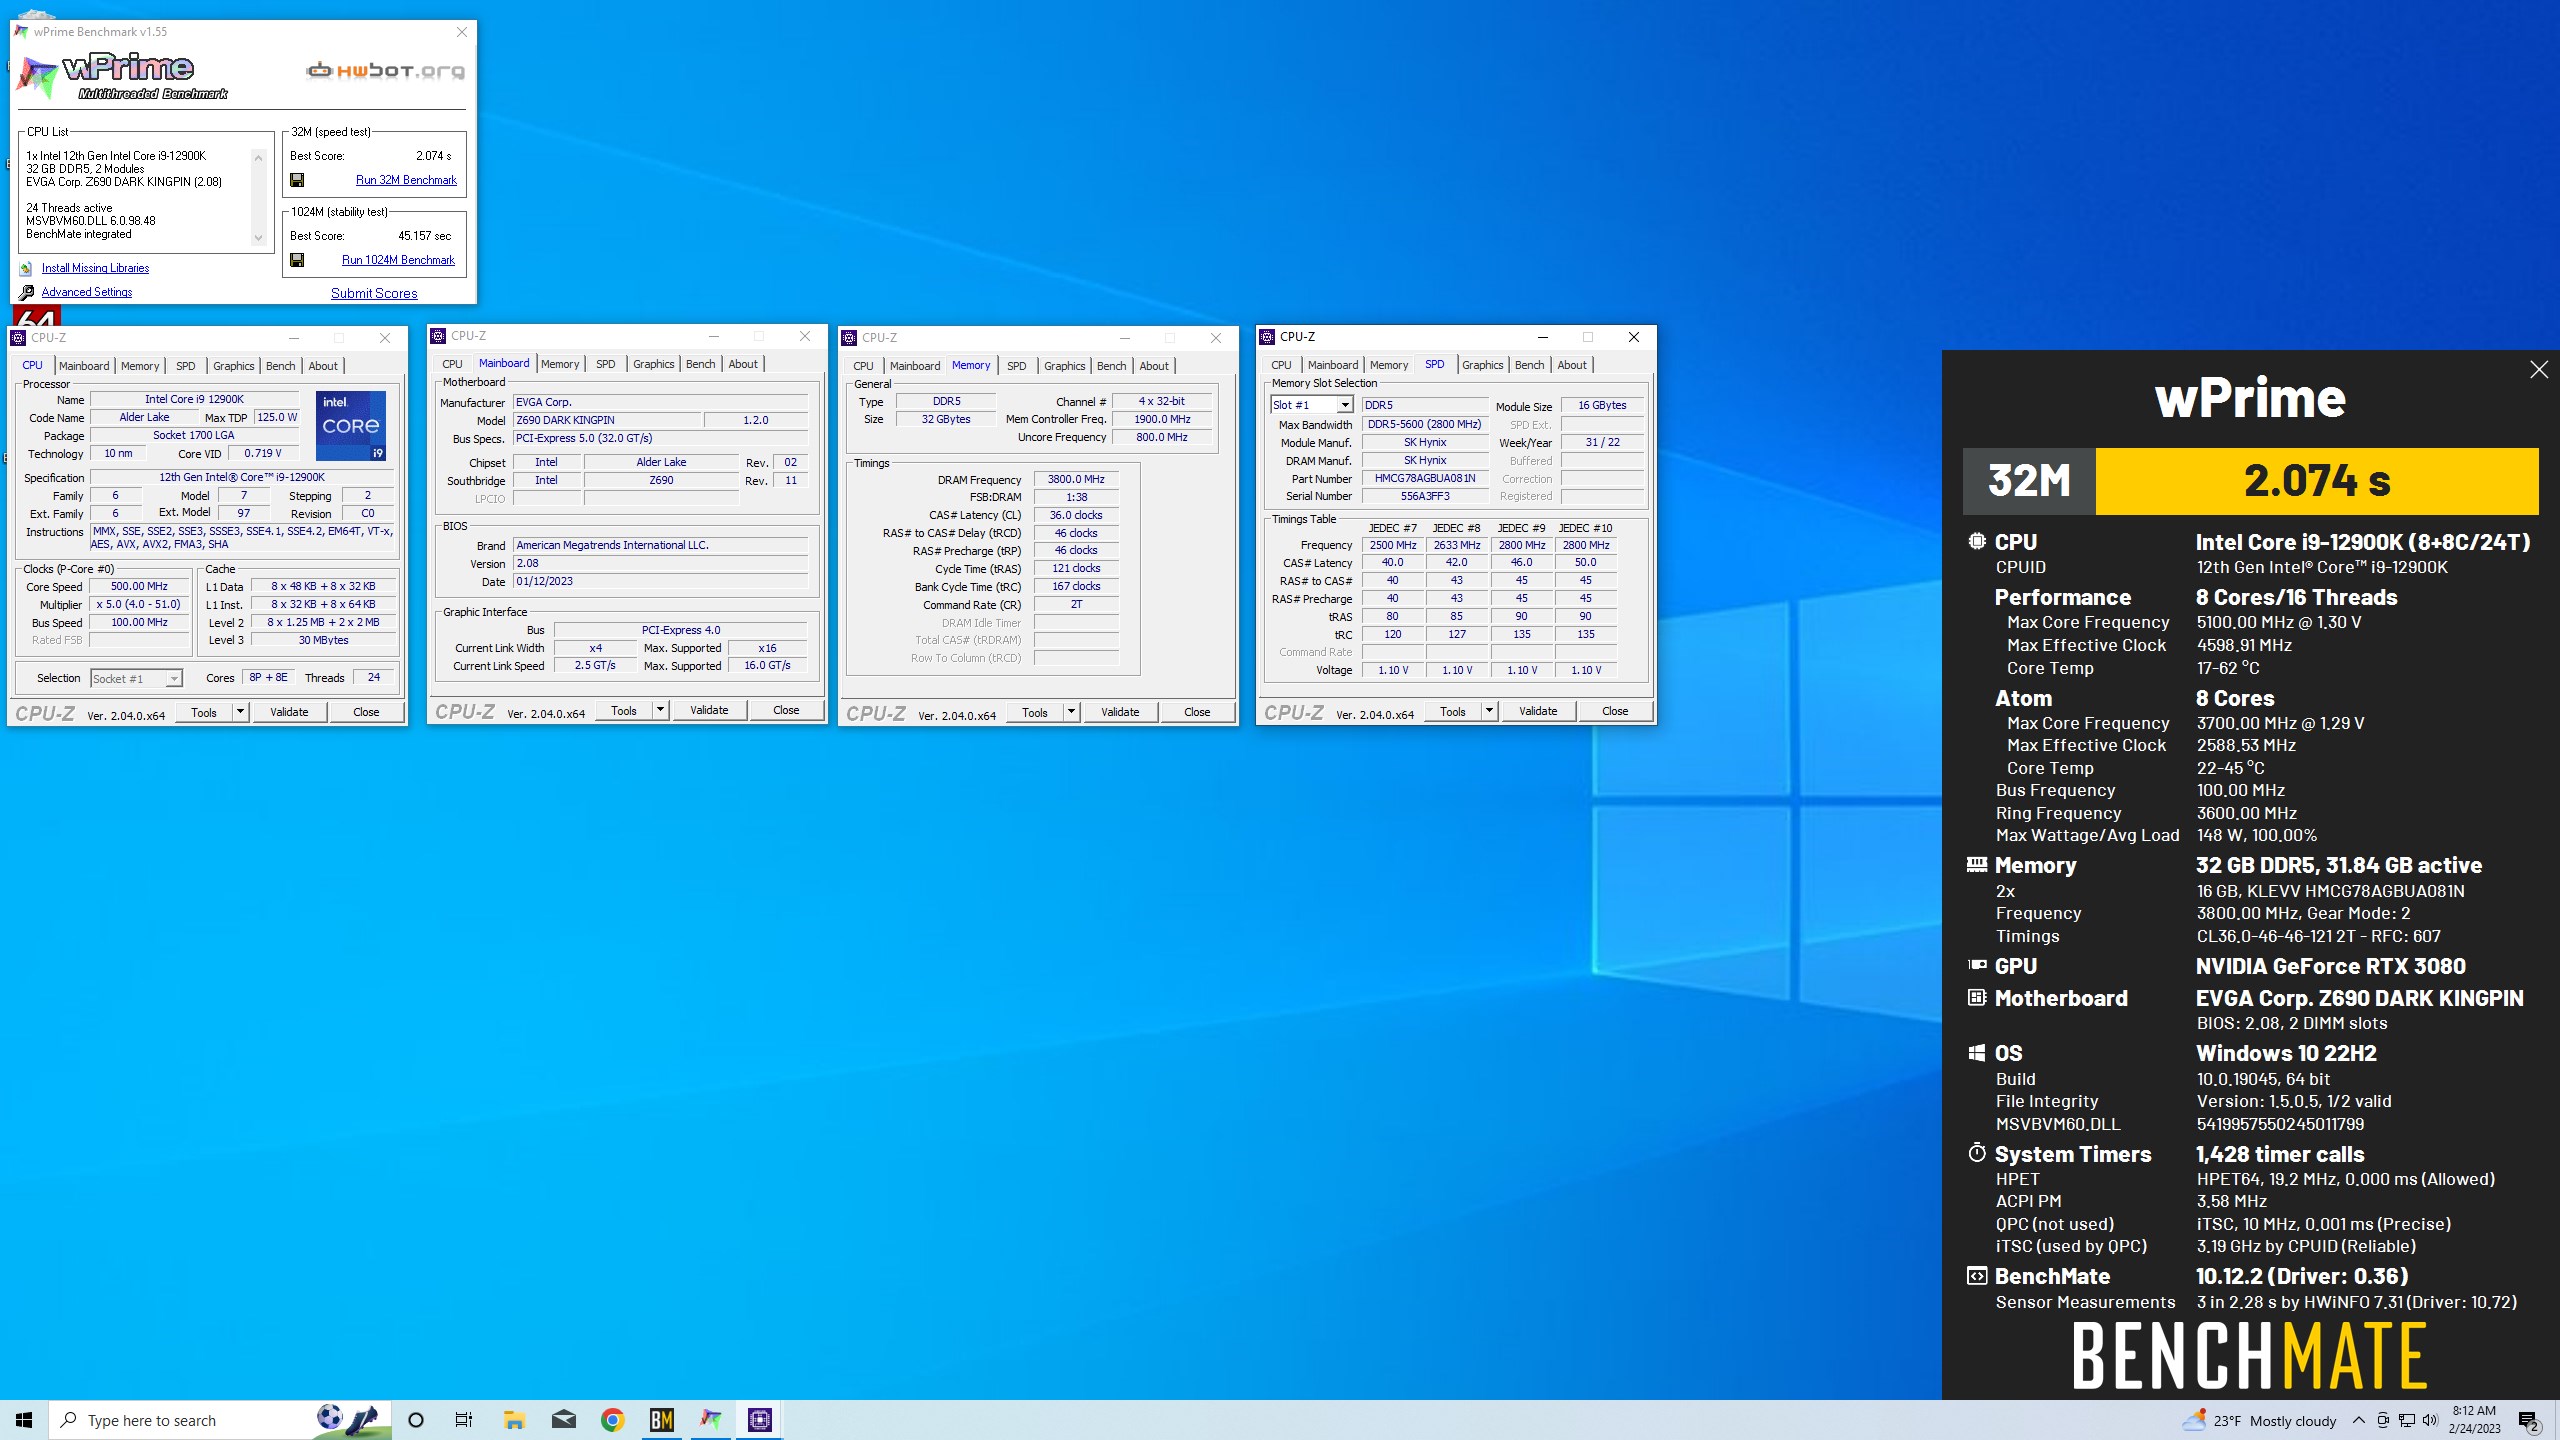The image size is (2560, 1440).
Task: Click the save icon beside Run 32M Benchmark
Action: pyautogui.click(x=297, y=180)
